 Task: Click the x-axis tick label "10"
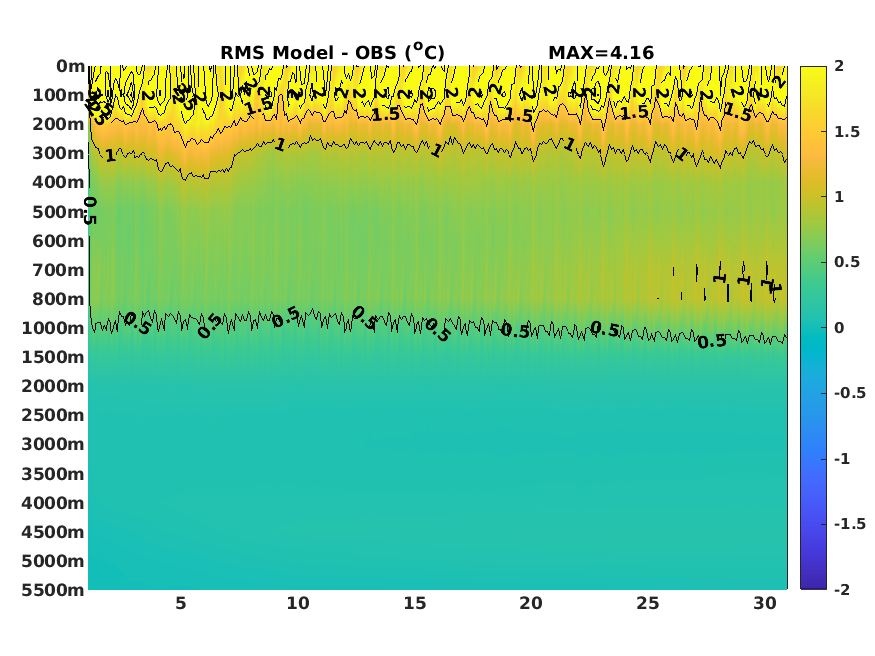tap(298, 603)
